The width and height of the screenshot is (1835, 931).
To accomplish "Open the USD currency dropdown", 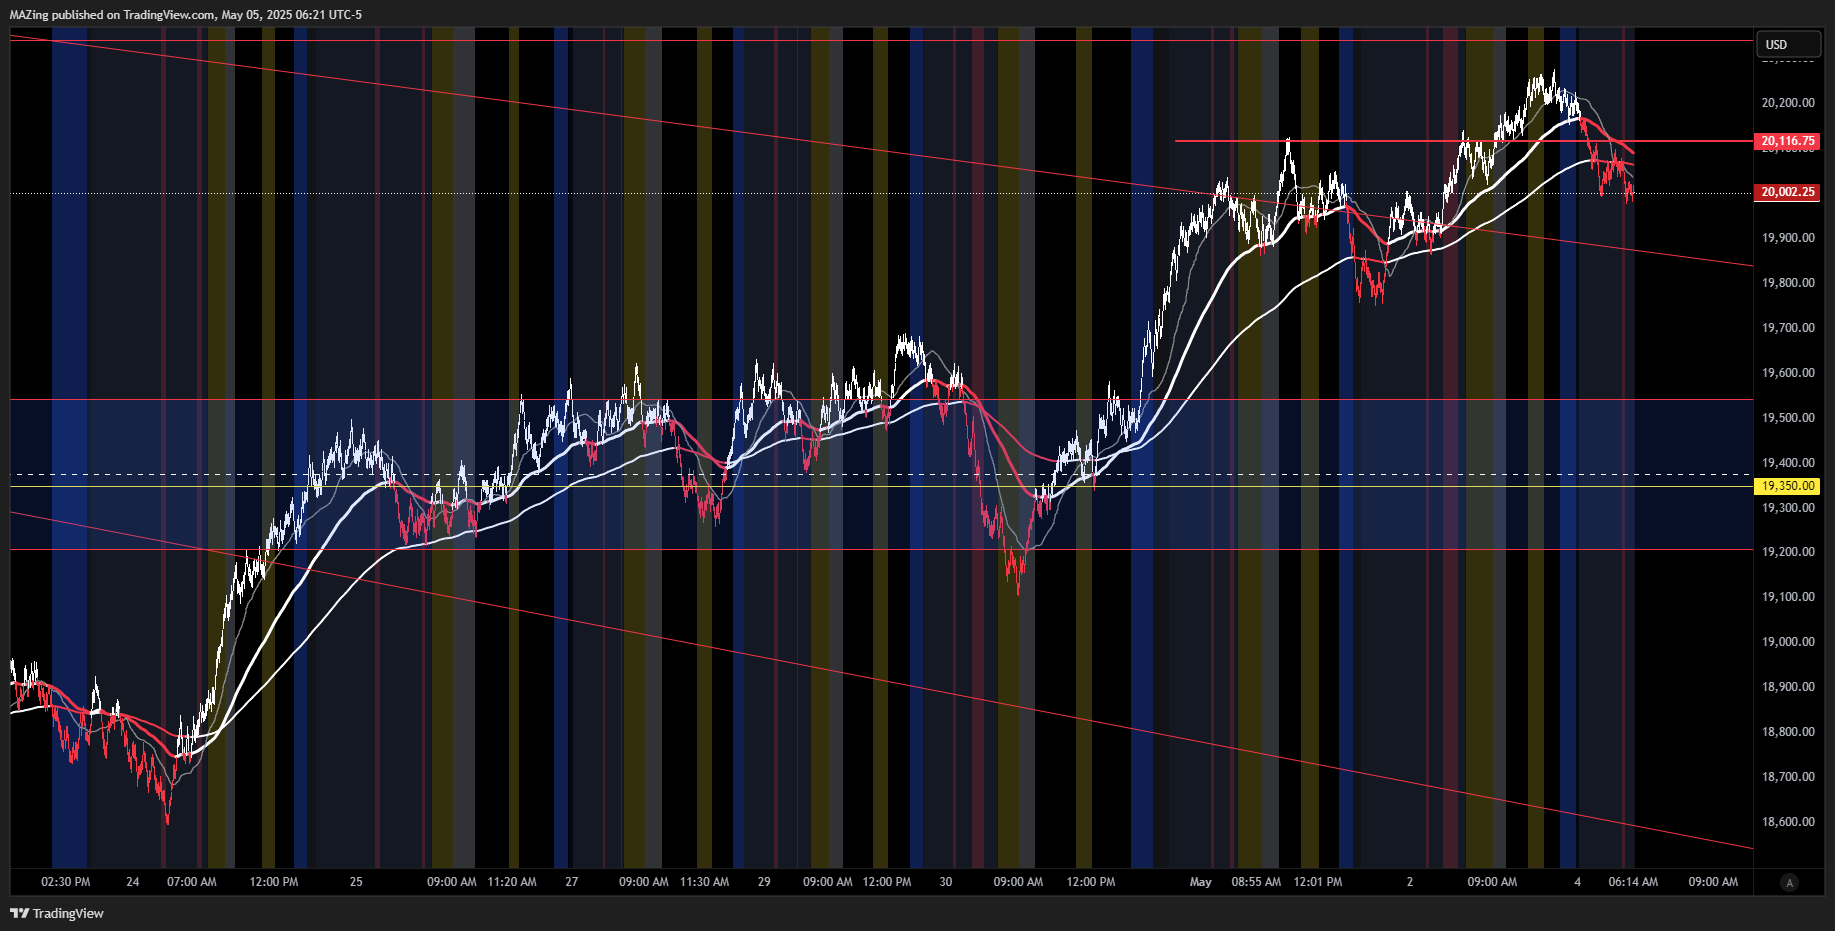I will pos(1788,44).
